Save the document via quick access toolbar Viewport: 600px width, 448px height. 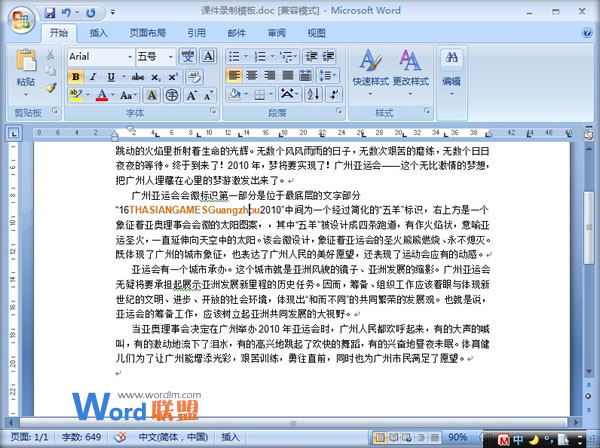50,13
